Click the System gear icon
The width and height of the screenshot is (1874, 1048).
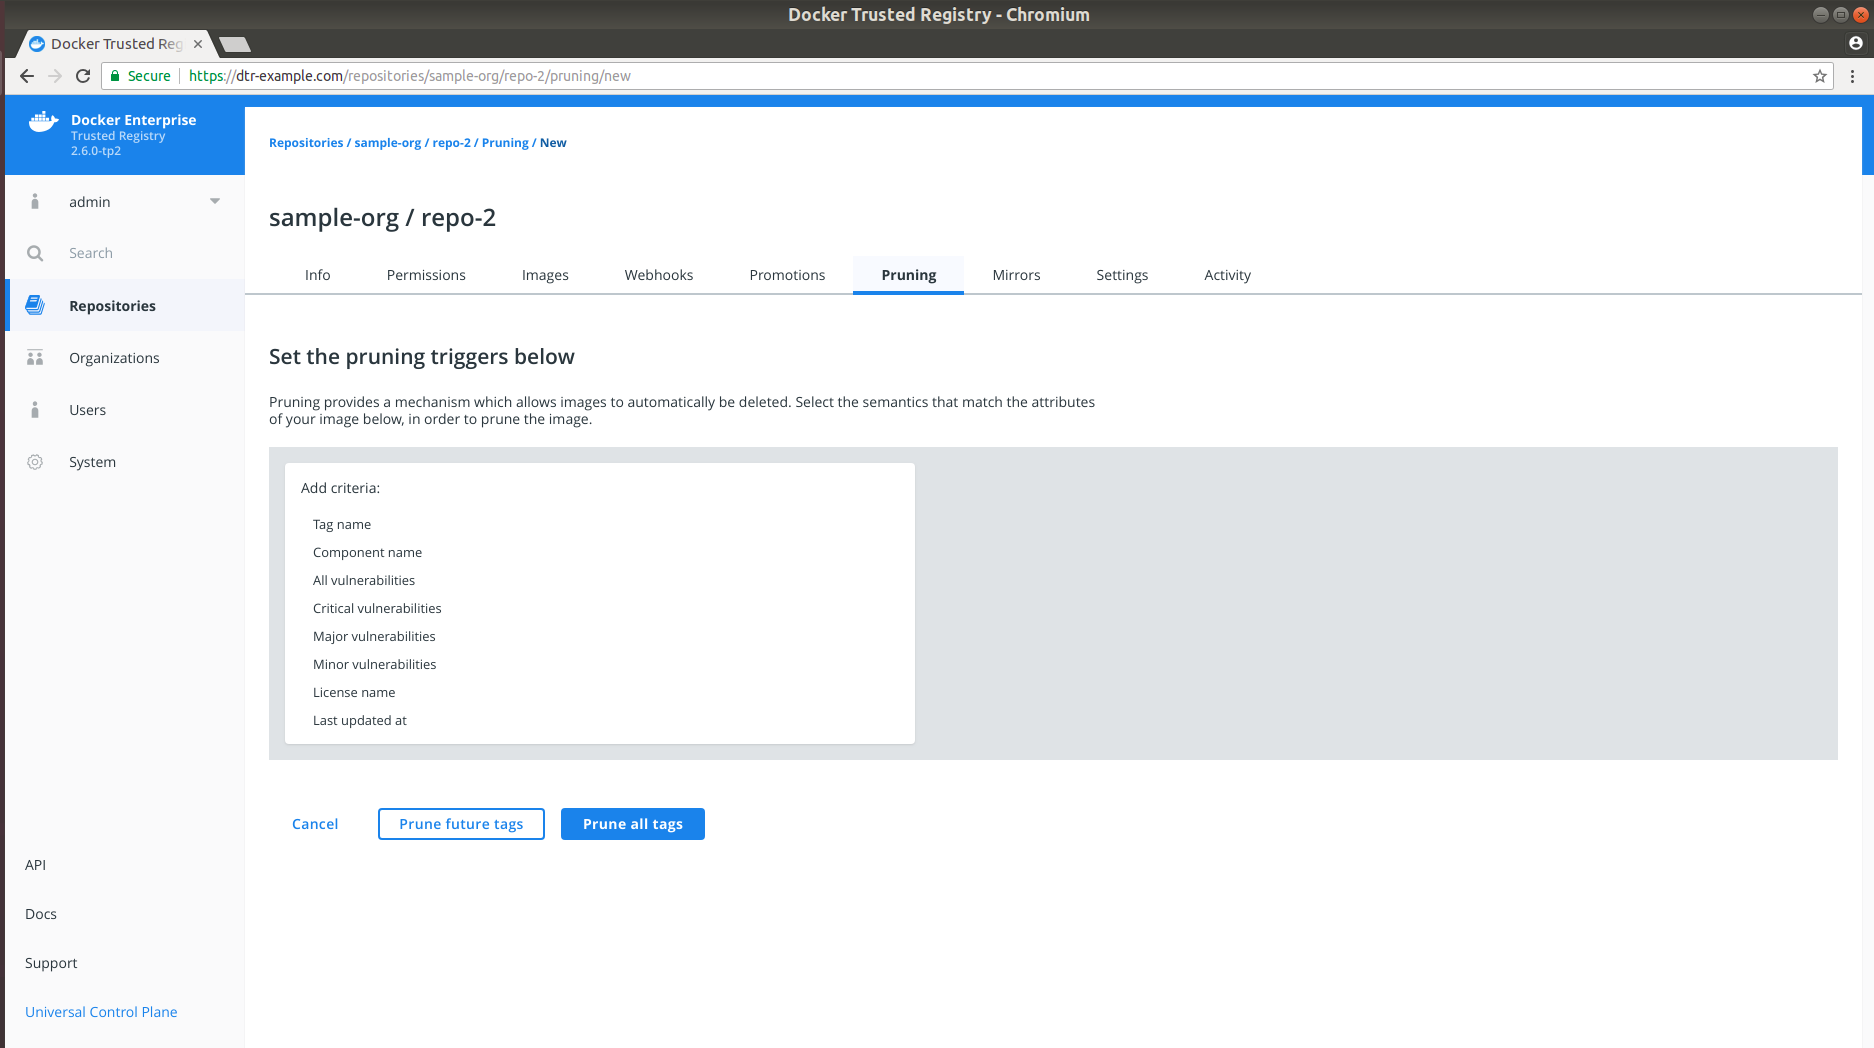tap(35, 462)
